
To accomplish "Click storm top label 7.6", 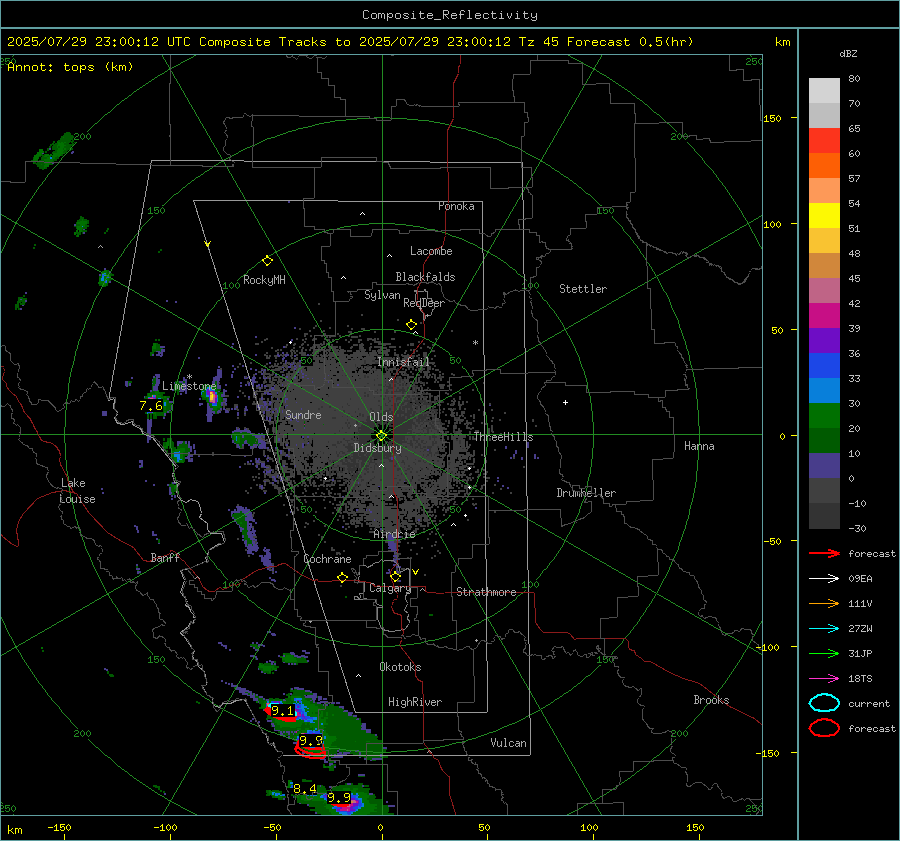I will (x=151, y=406).
